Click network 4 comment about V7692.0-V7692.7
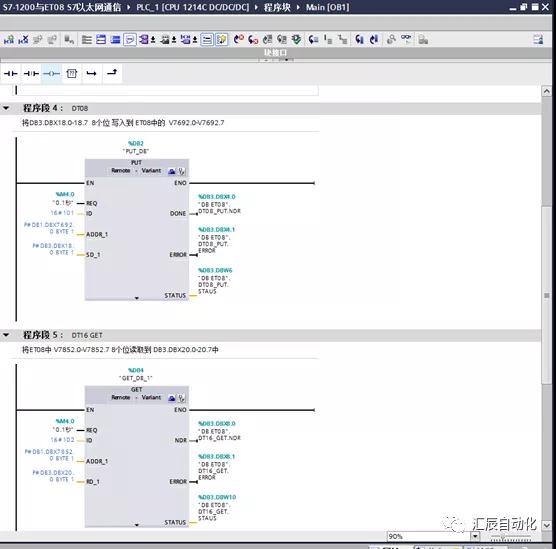 click(123, 123)
